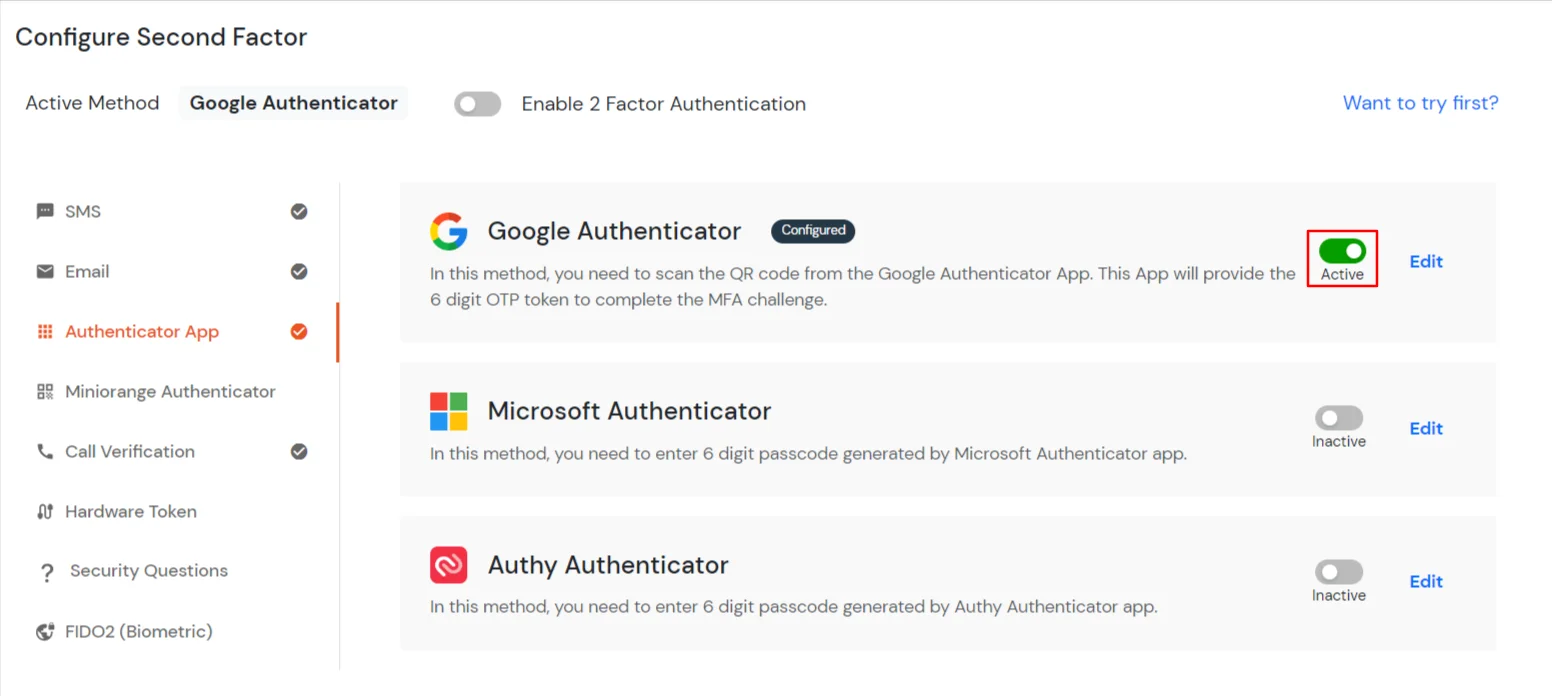The height and width of the screenshot is (696, 1552).
Task: Select the SMS message icon
Action: (44, 211)
